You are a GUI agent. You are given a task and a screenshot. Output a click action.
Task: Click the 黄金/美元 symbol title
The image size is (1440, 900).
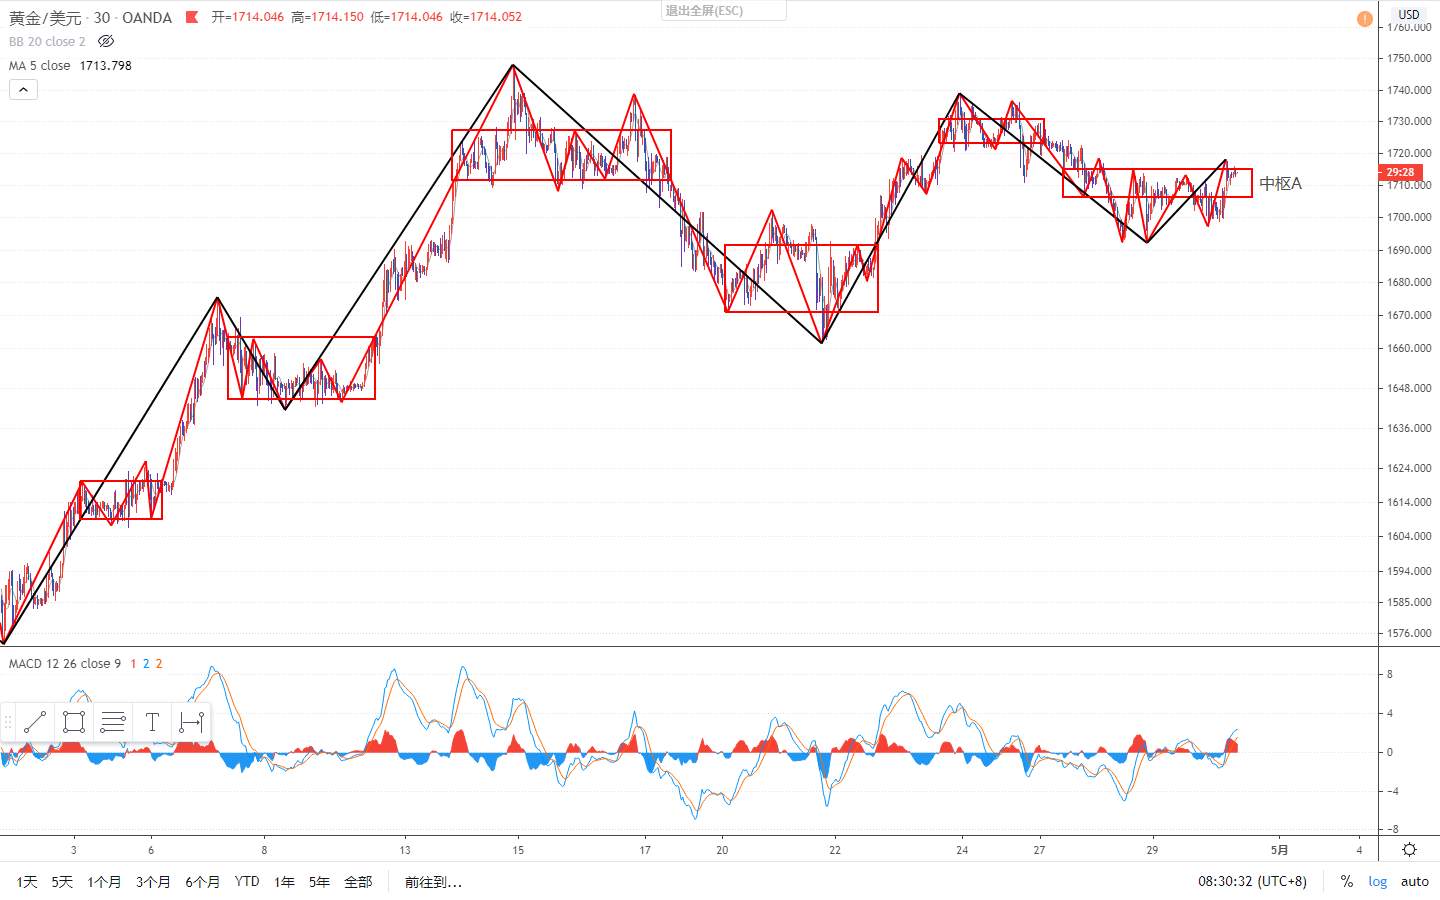(45, 17)
